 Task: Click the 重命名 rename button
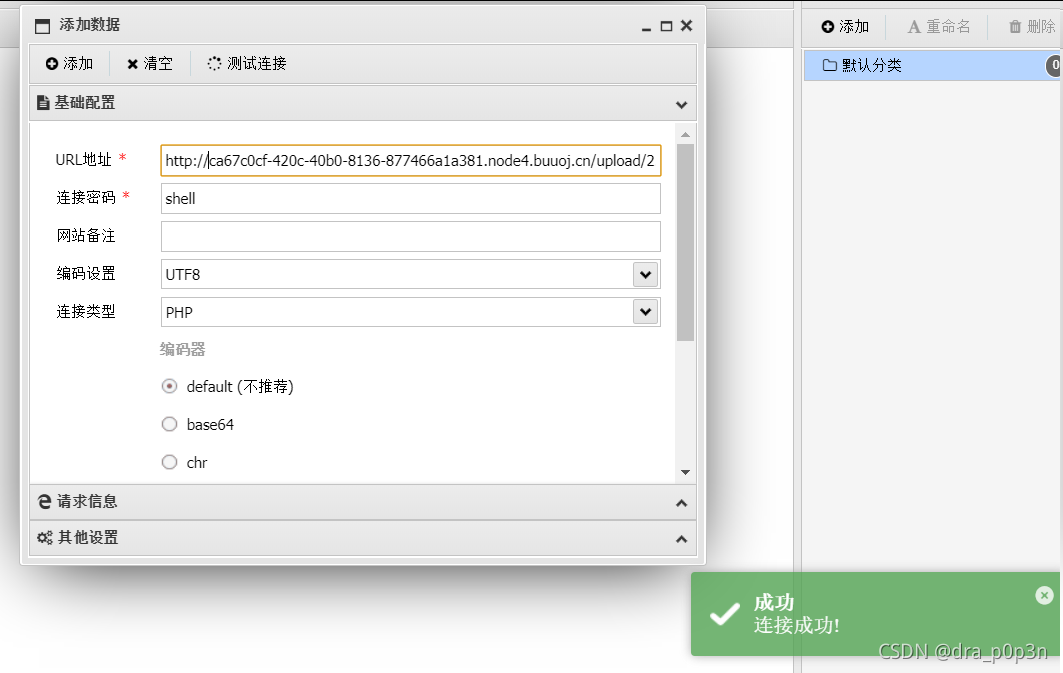click(939, 27)
